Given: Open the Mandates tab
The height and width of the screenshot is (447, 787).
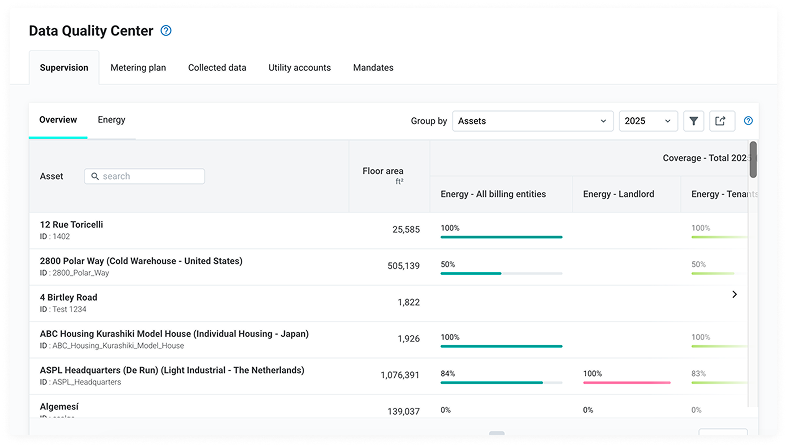Looking at the screenshot, I should click(x=373, y=68).
